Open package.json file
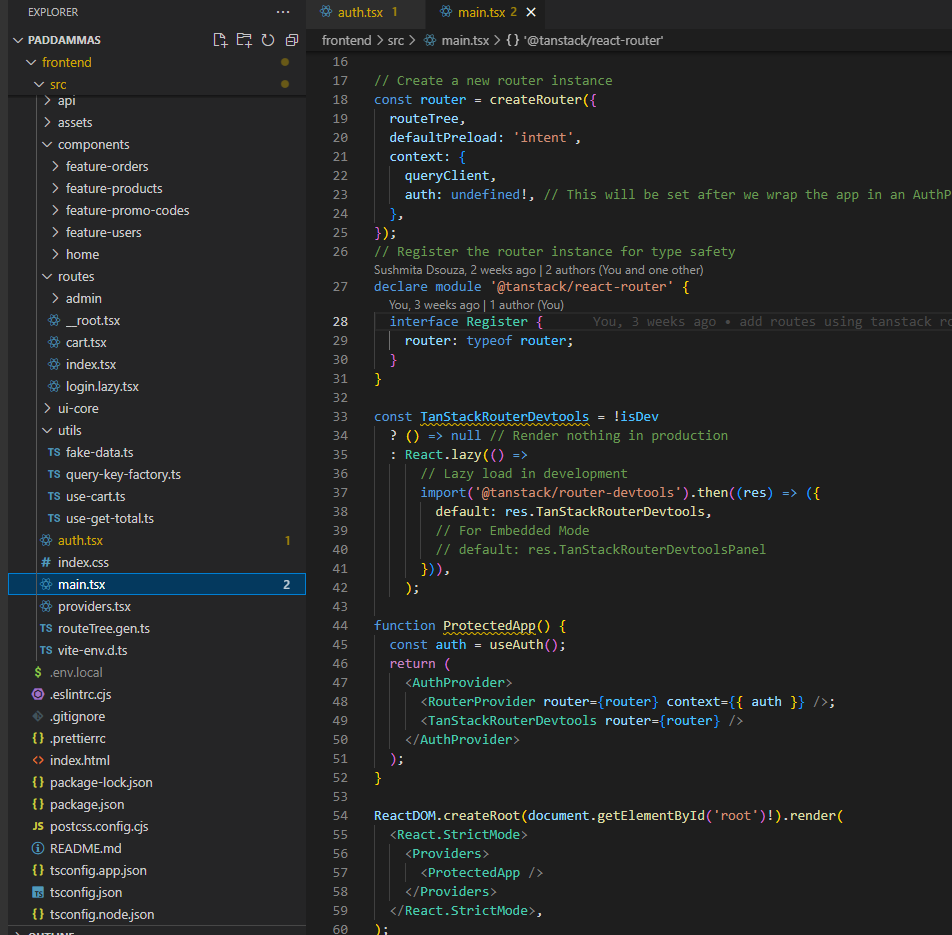The width and height of the screenshot is (952, 935). click(x=87, y=804)
